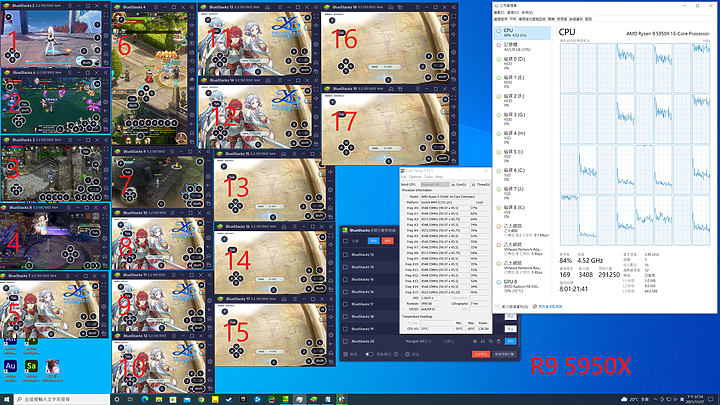Image resolution: width=720 pixels, height=405 pixels.
Task: Click directional pad control in BlueStacks 16 window
Action: [236, 278]
